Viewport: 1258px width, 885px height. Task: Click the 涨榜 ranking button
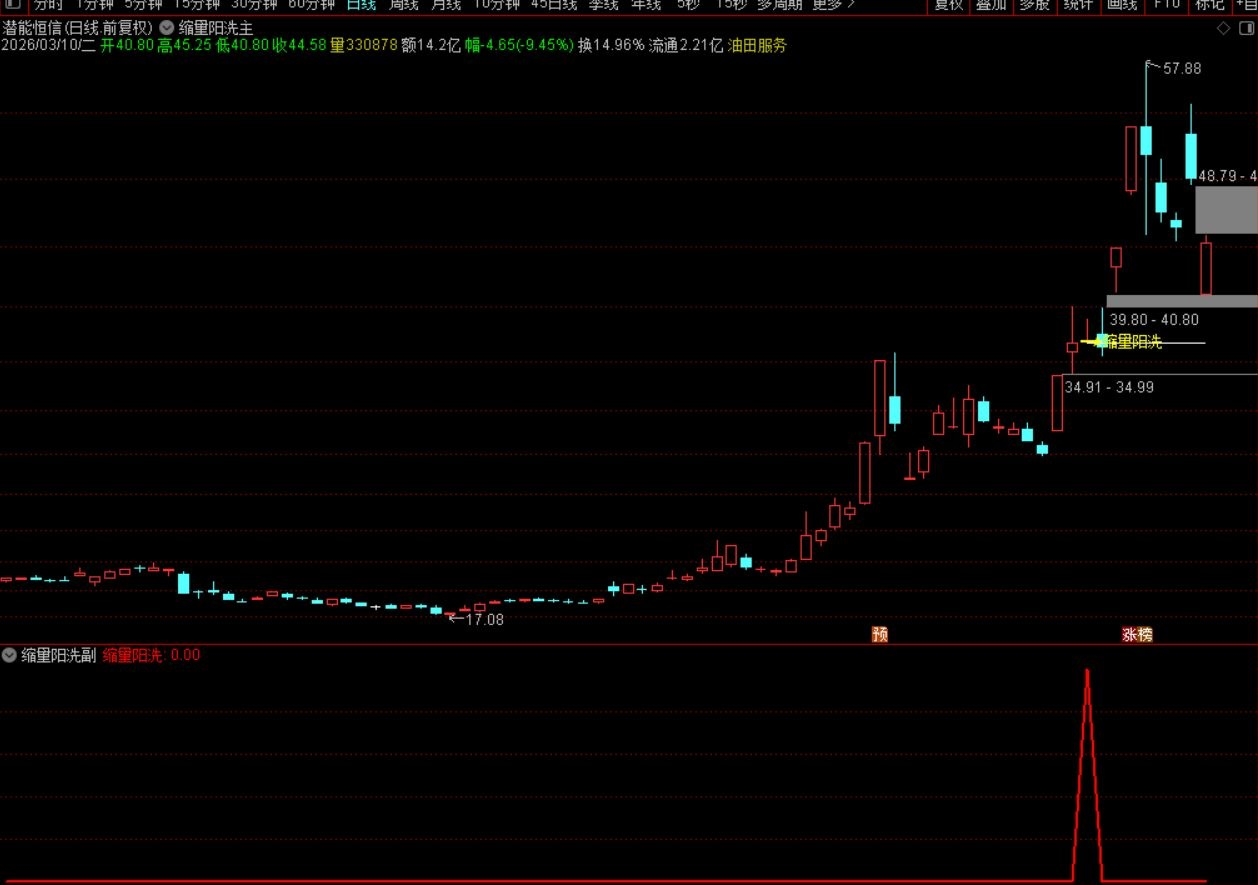click(1138, 634)
